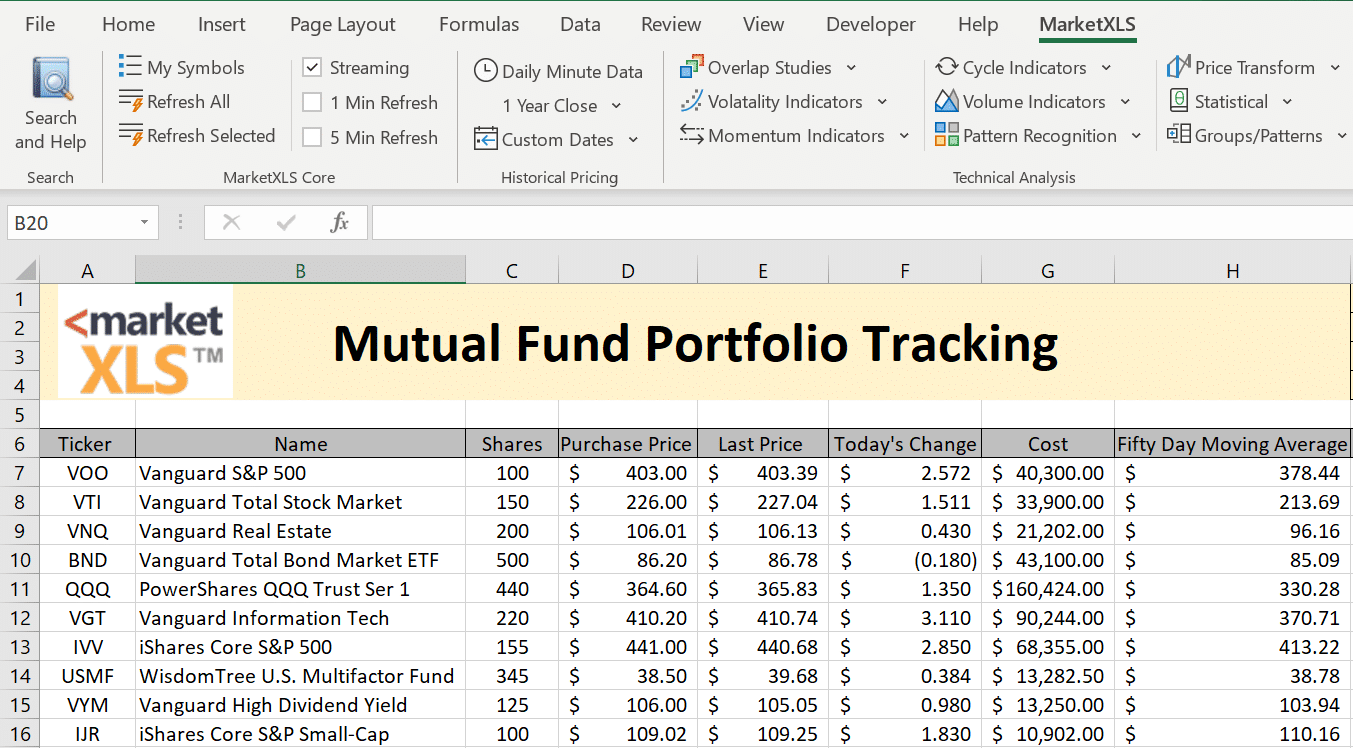Open the Name Box dropdown arrow
1353x748 pixels.
click(146, 222)
